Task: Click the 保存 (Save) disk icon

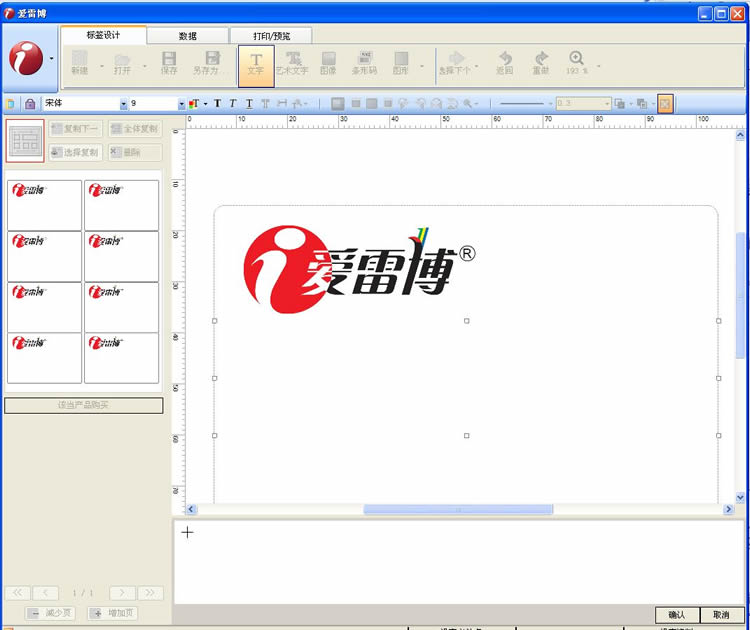Action: (x=169, y=63)
